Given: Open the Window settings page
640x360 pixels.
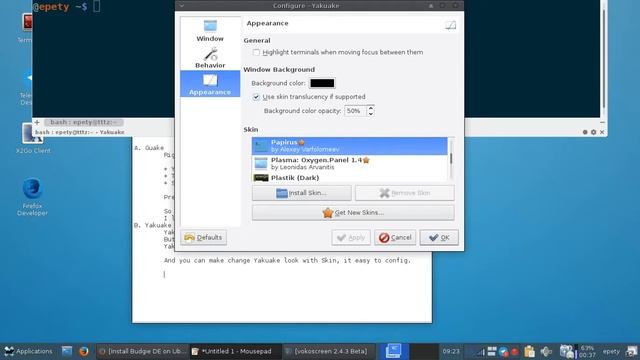Looking at the screenshot, I should click(210, 31).
